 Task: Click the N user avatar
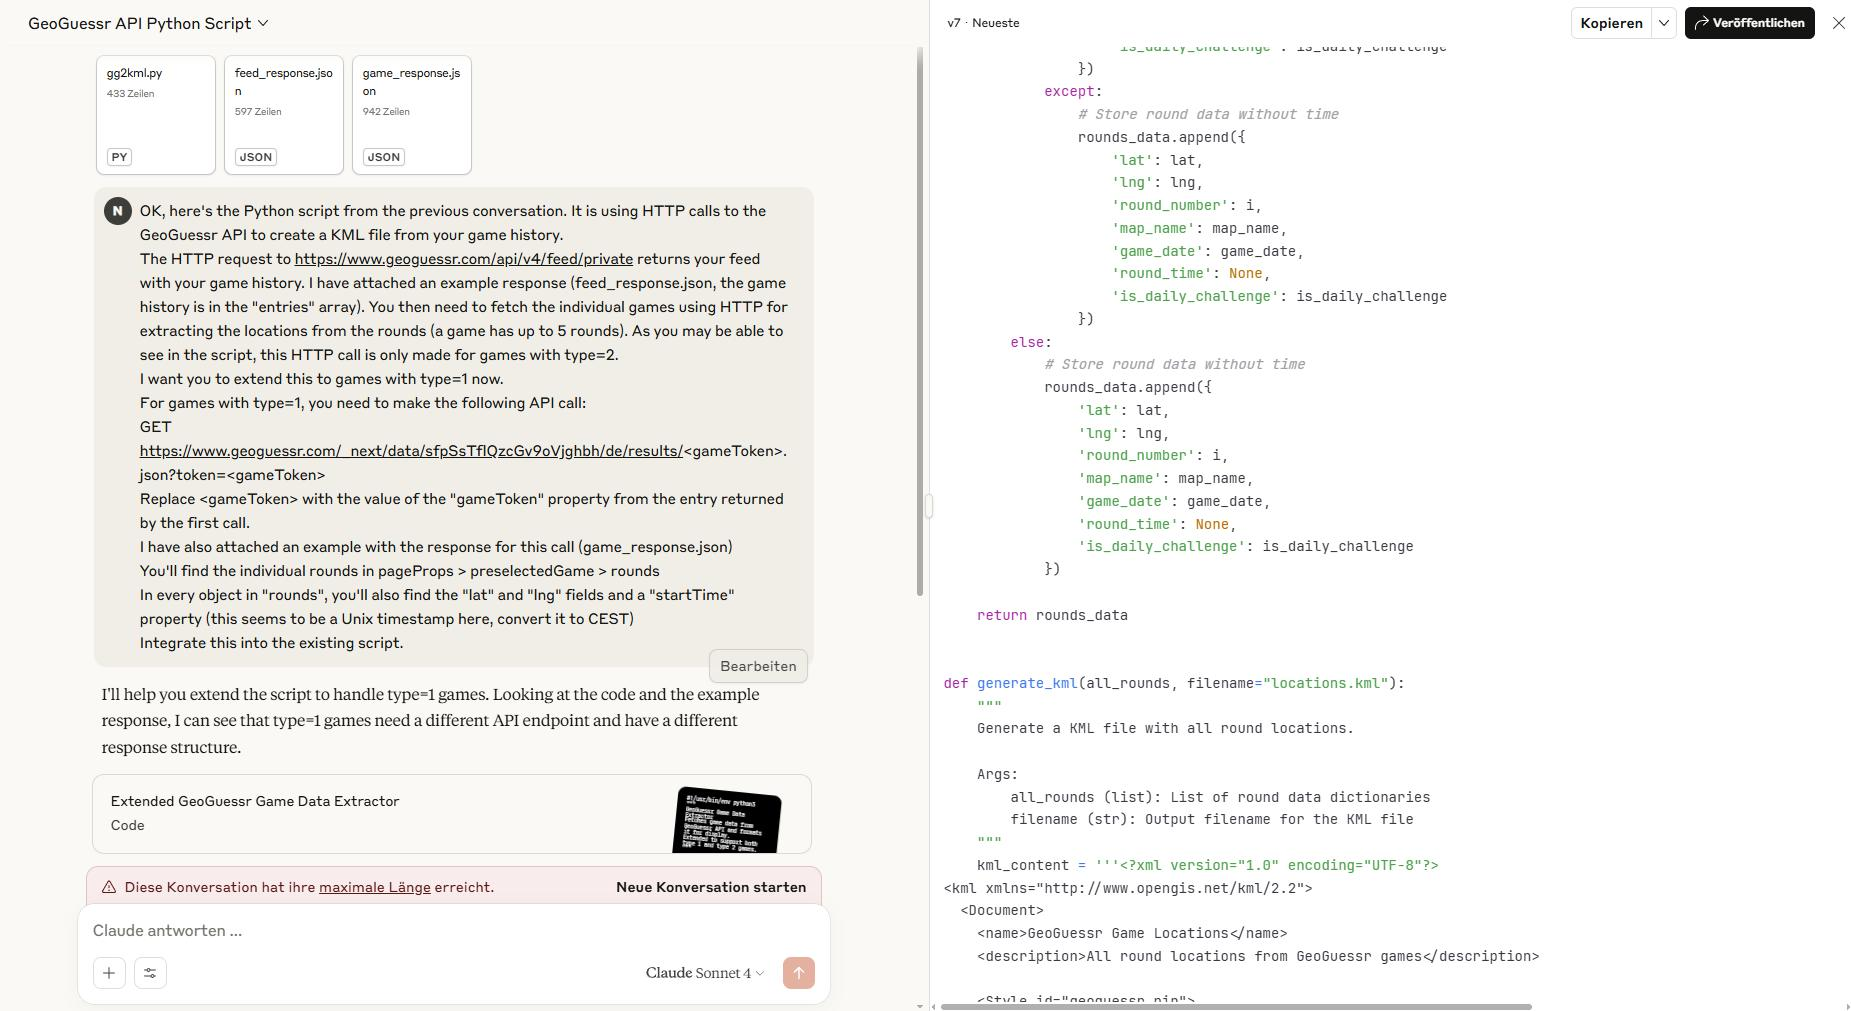(x=118, y=211)
